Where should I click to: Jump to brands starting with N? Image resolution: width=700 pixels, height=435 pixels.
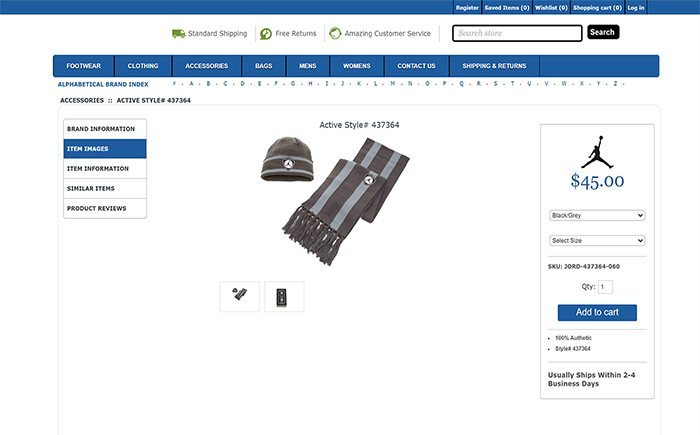[410, 84]
